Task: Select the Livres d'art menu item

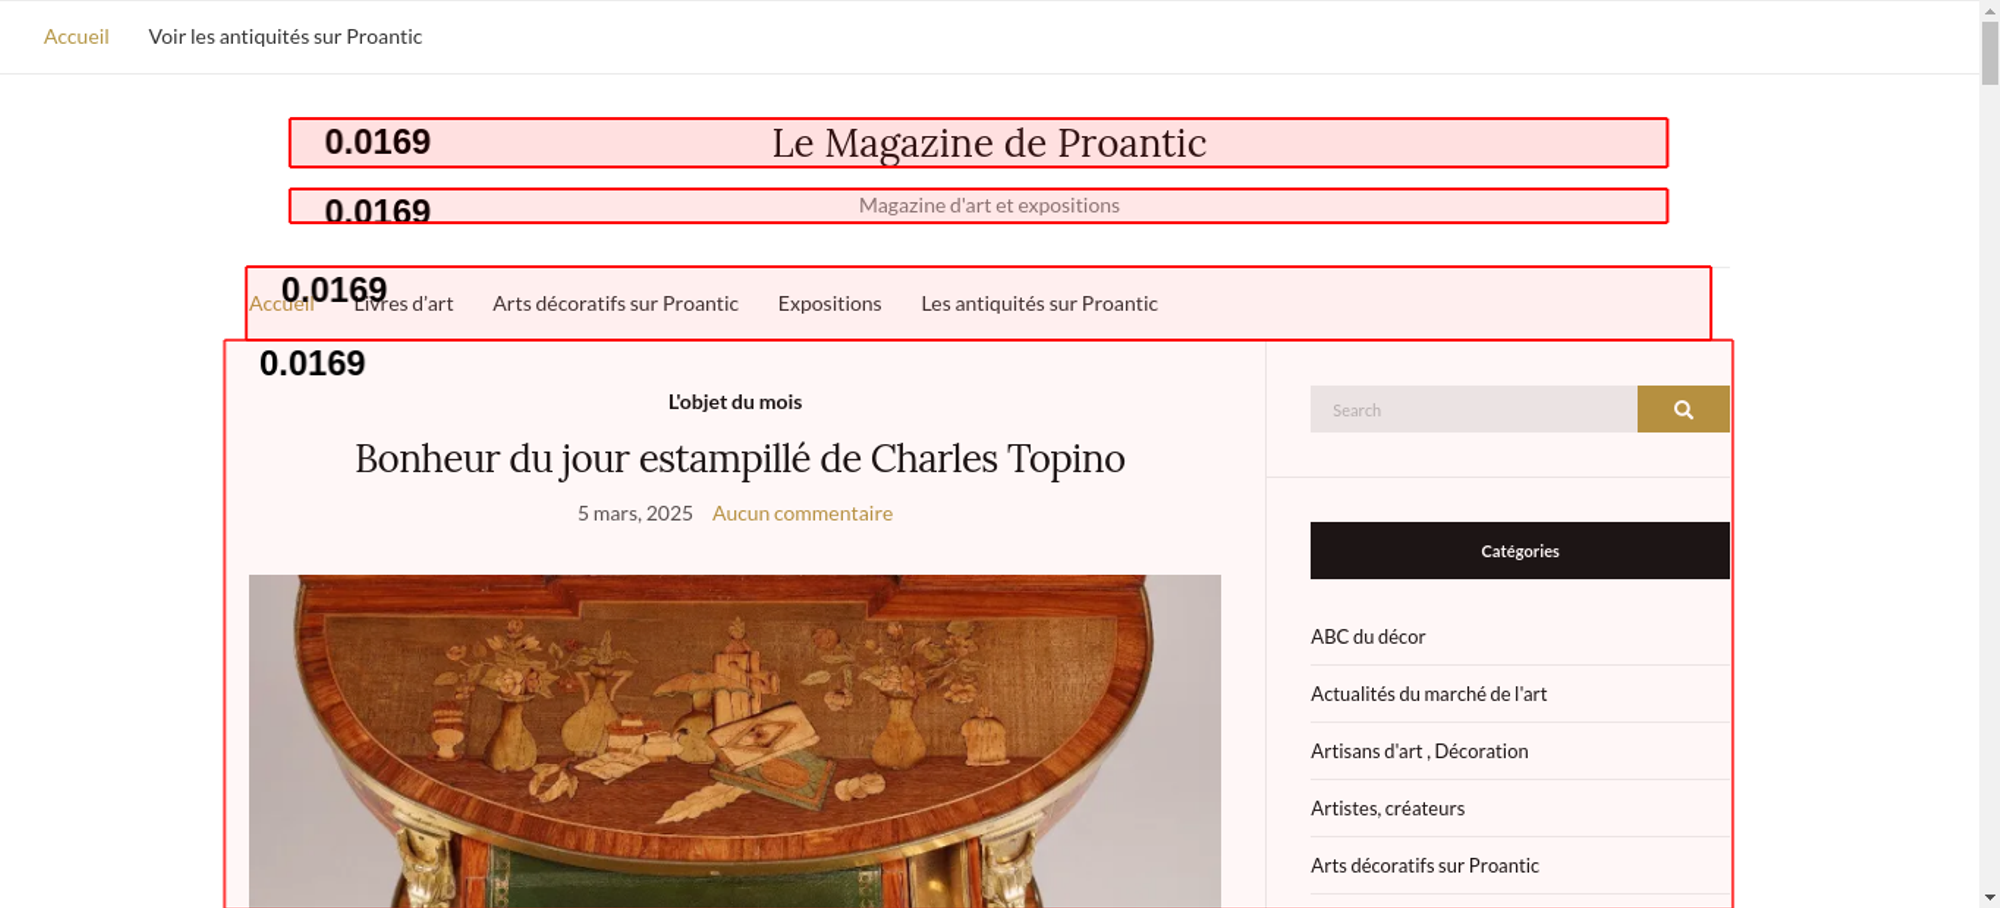Action: coord(403,304)
